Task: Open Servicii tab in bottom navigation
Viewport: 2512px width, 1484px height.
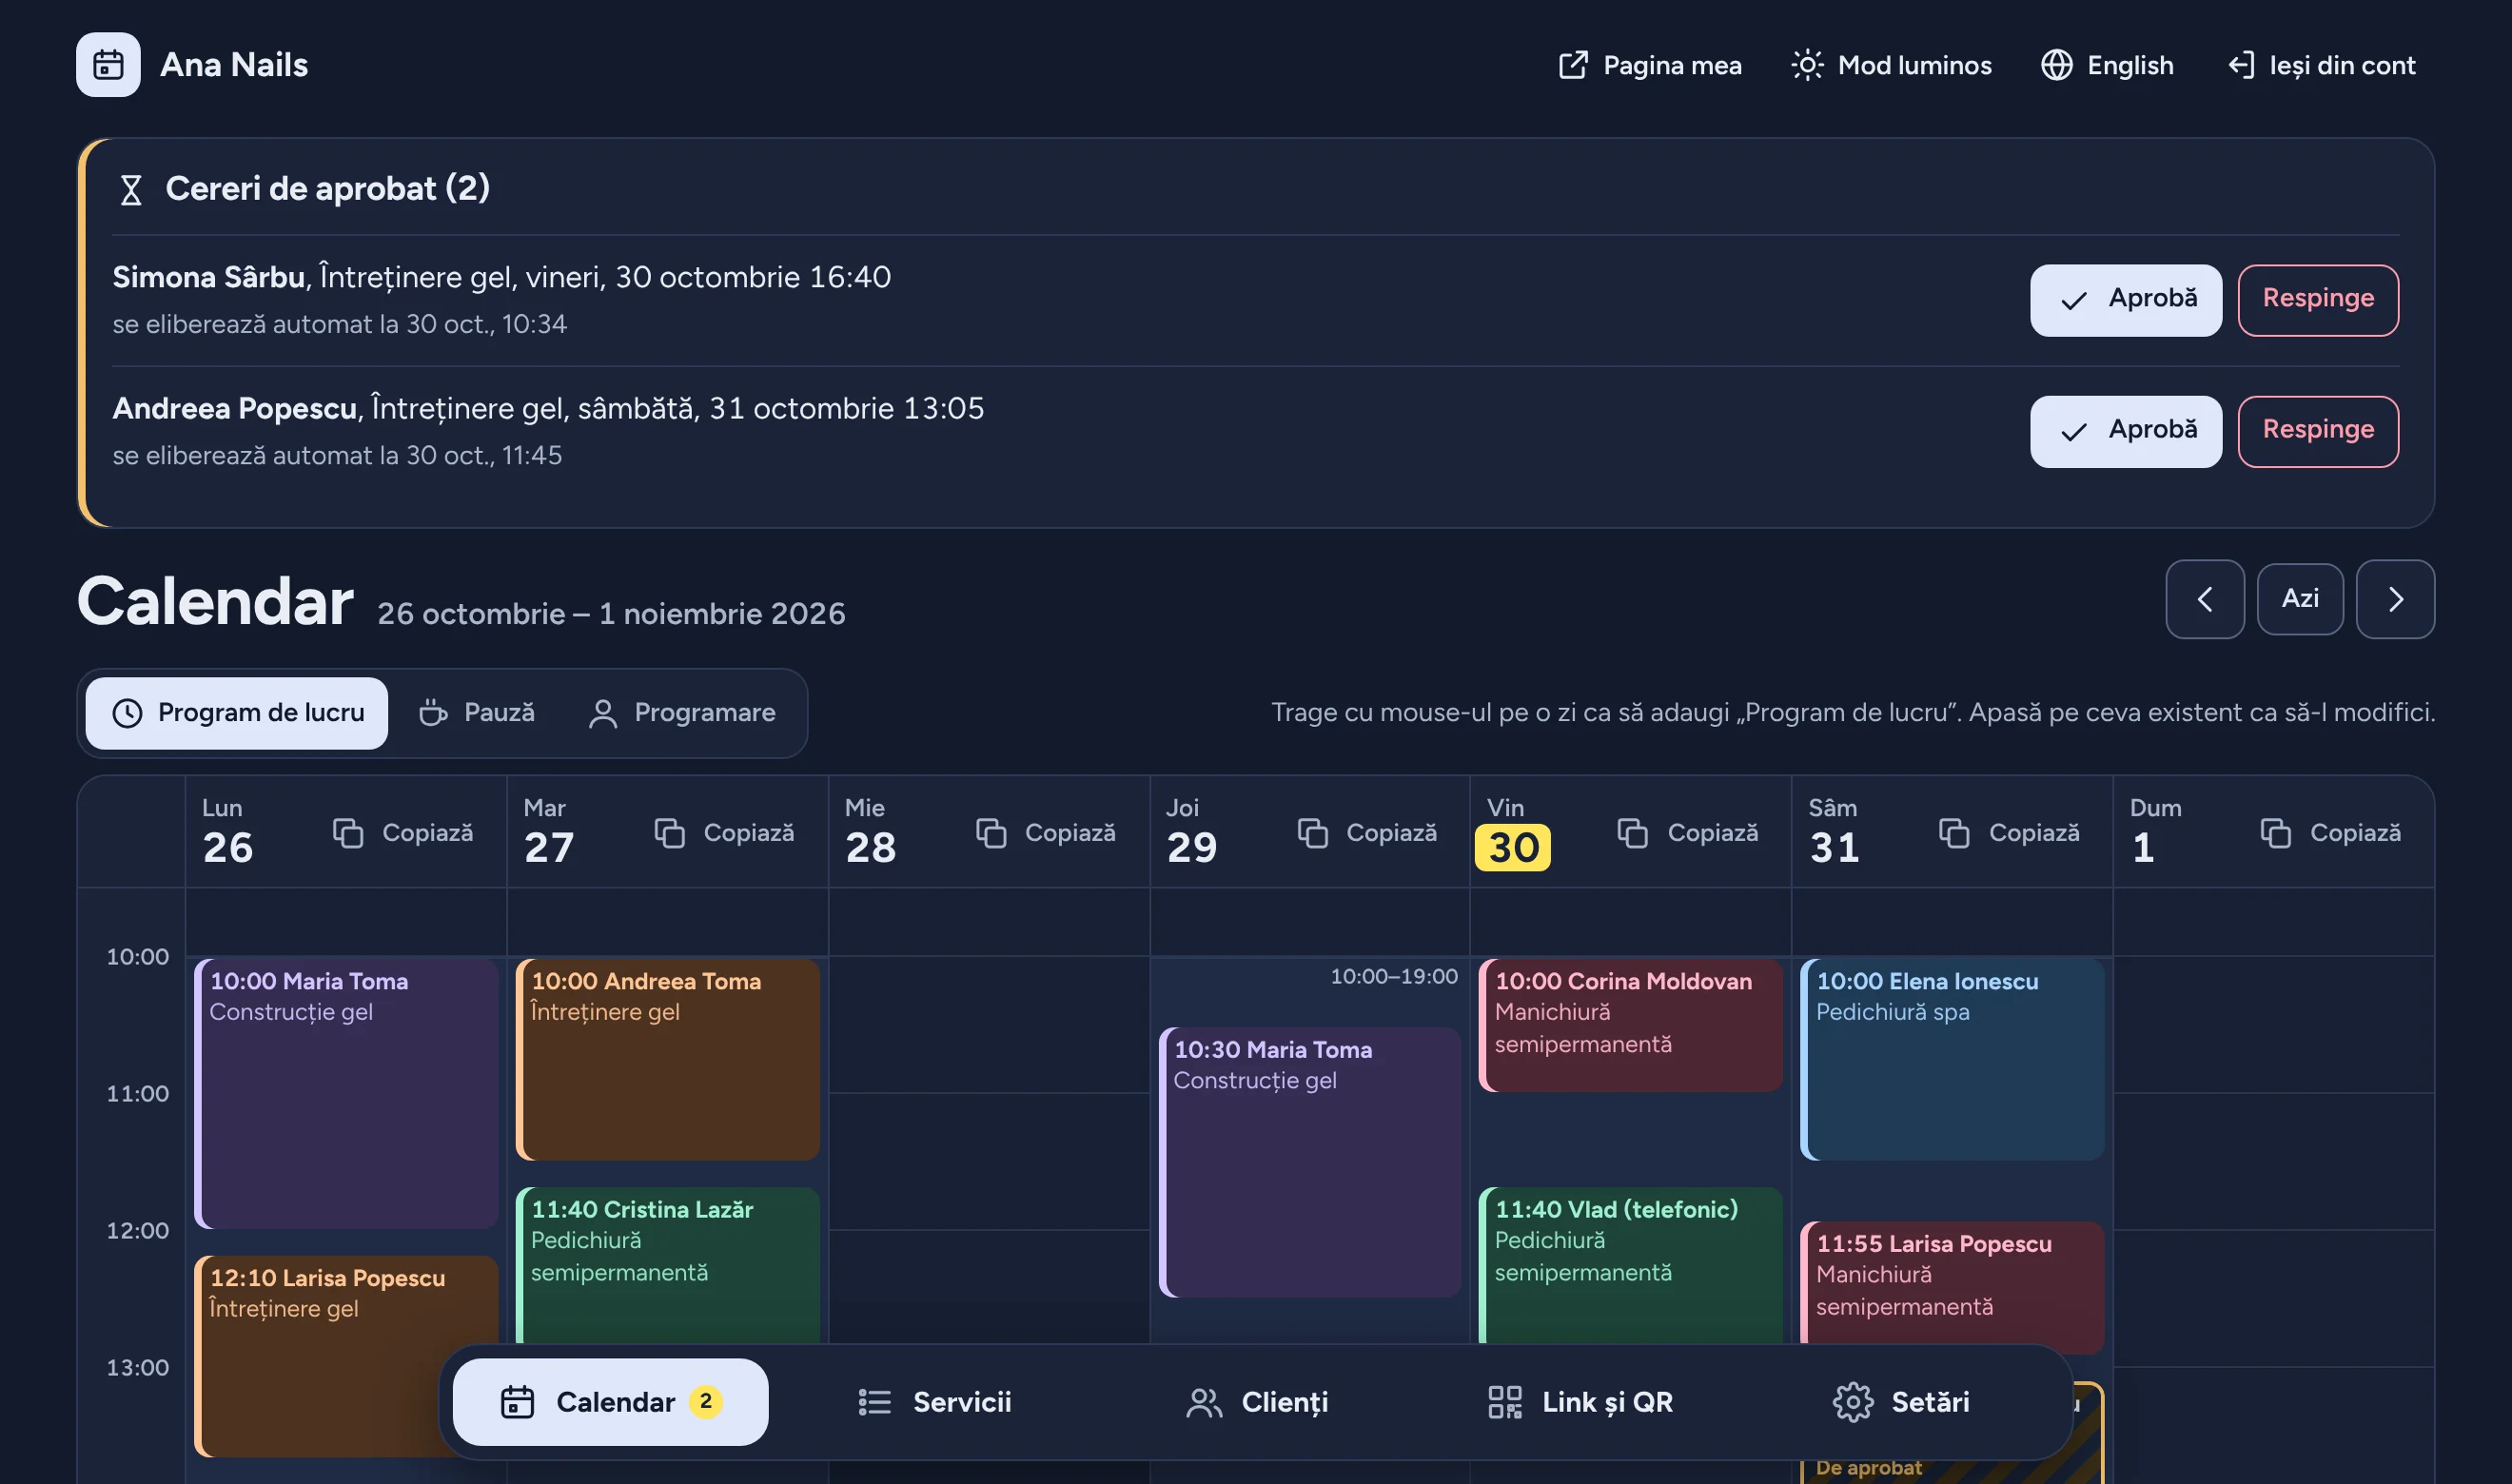Action: point(935,1402)
